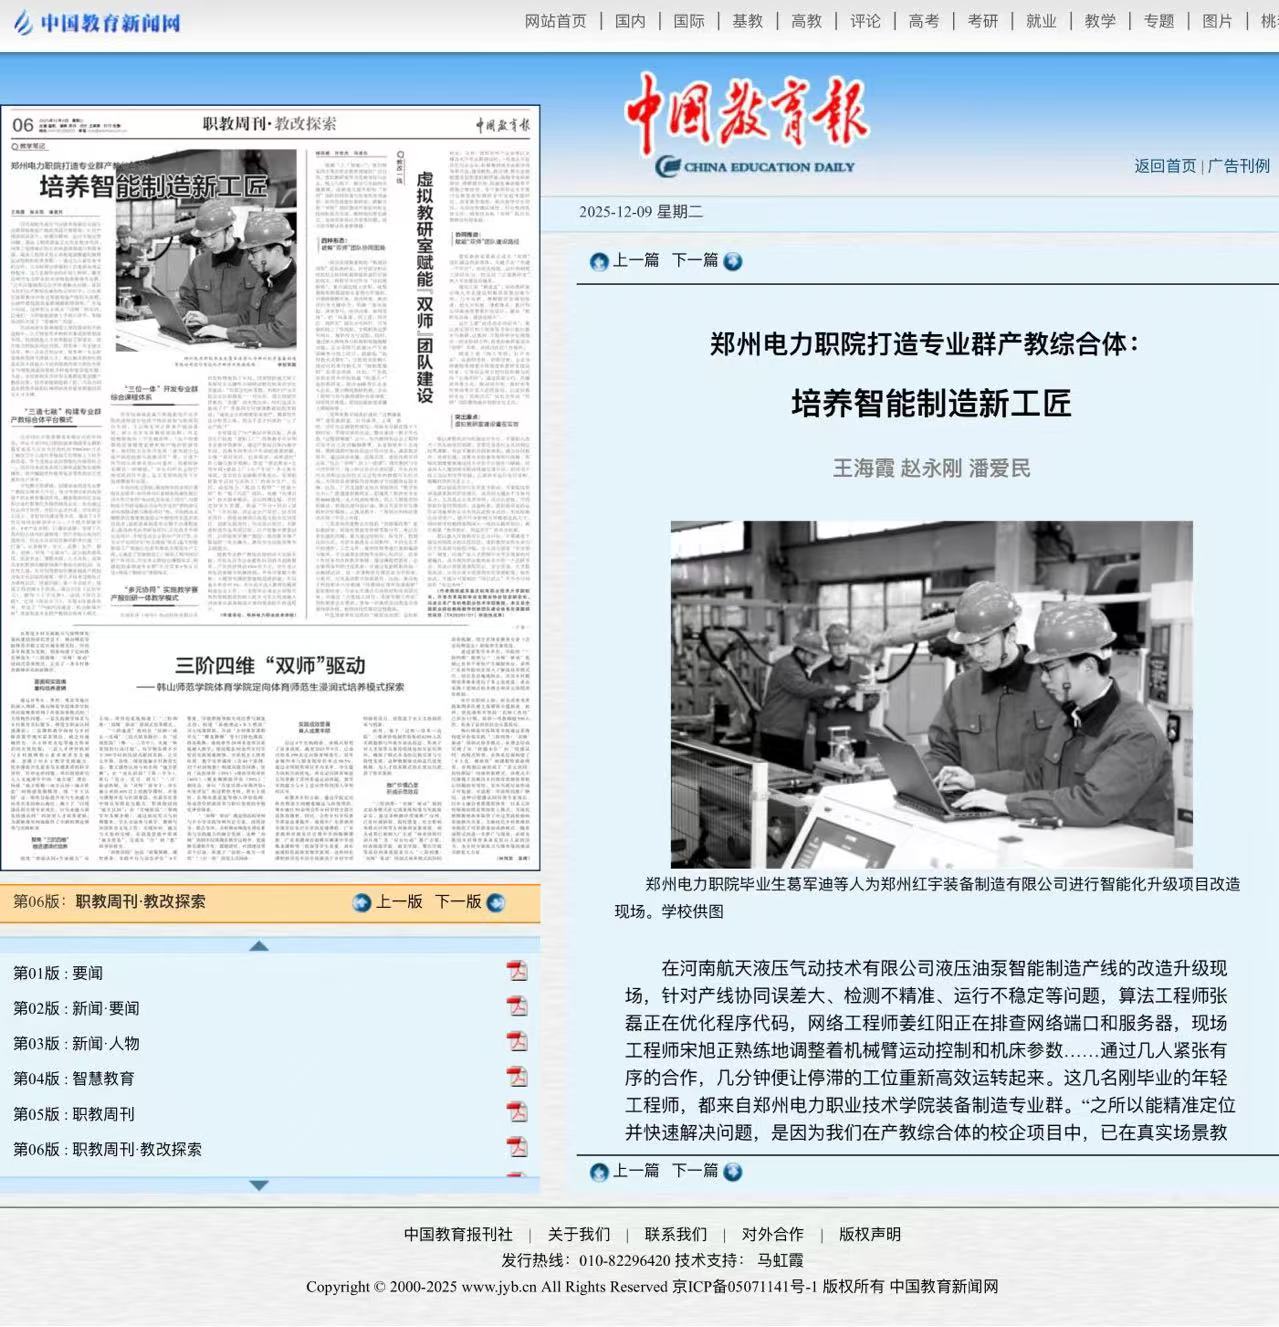
Task: Open the PDF for 第05版 职教周刊
Action: [x=516, y=1112]
